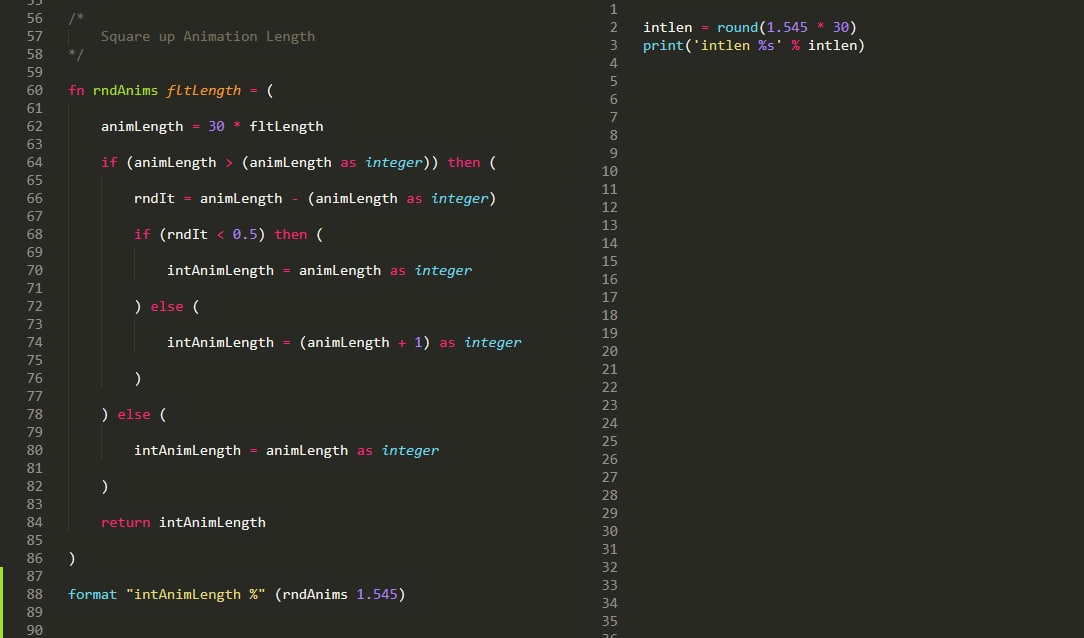
Task: Click italic parameter "fltLength" on line 60
Action: point(203,91)
